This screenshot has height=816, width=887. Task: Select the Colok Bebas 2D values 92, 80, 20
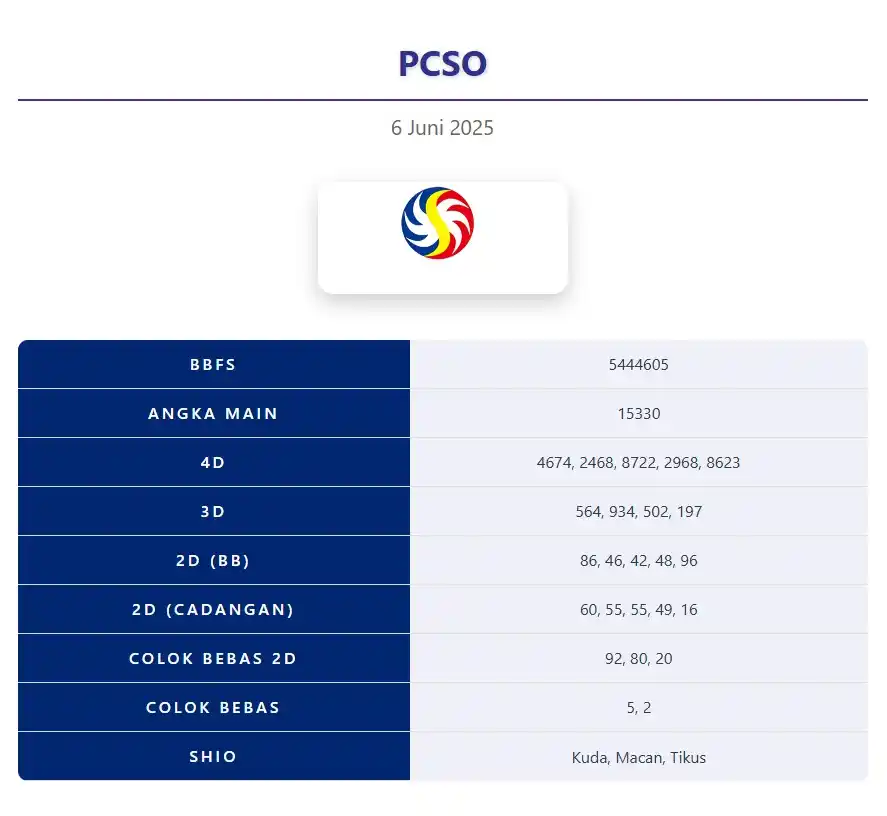[x=639, y=659]
